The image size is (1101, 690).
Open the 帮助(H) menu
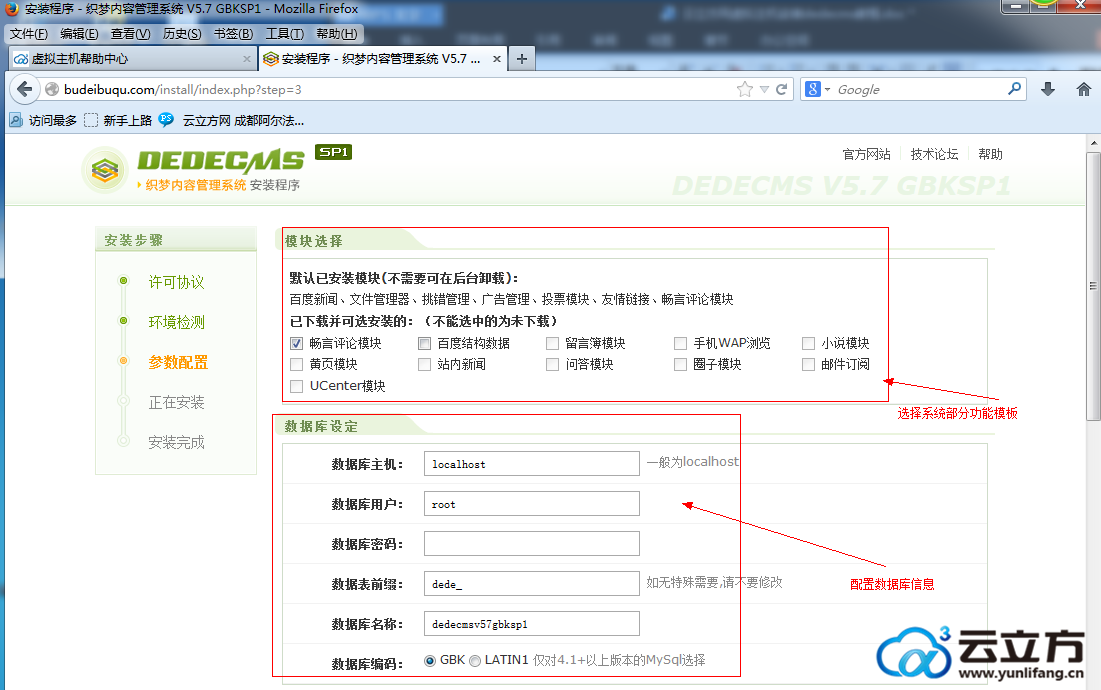pos(336,34)
